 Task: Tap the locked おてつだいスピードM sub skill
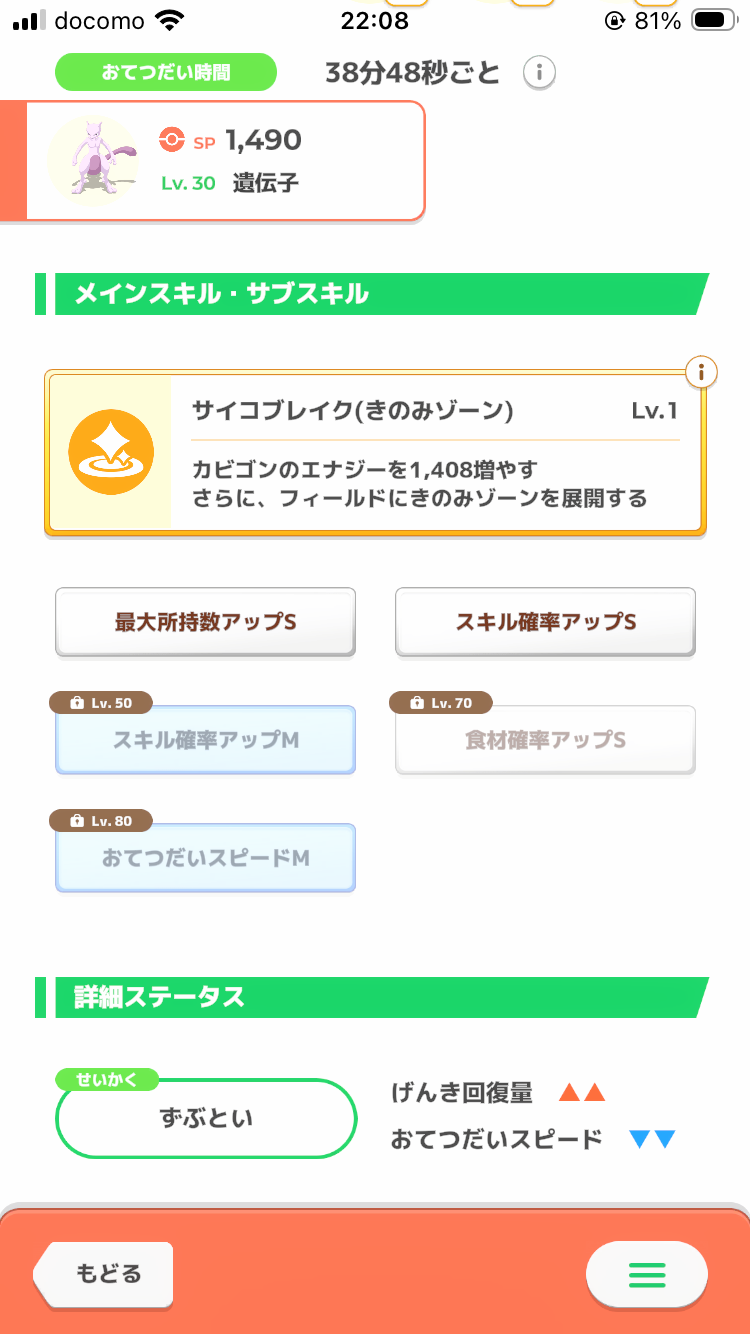point(205,858)
